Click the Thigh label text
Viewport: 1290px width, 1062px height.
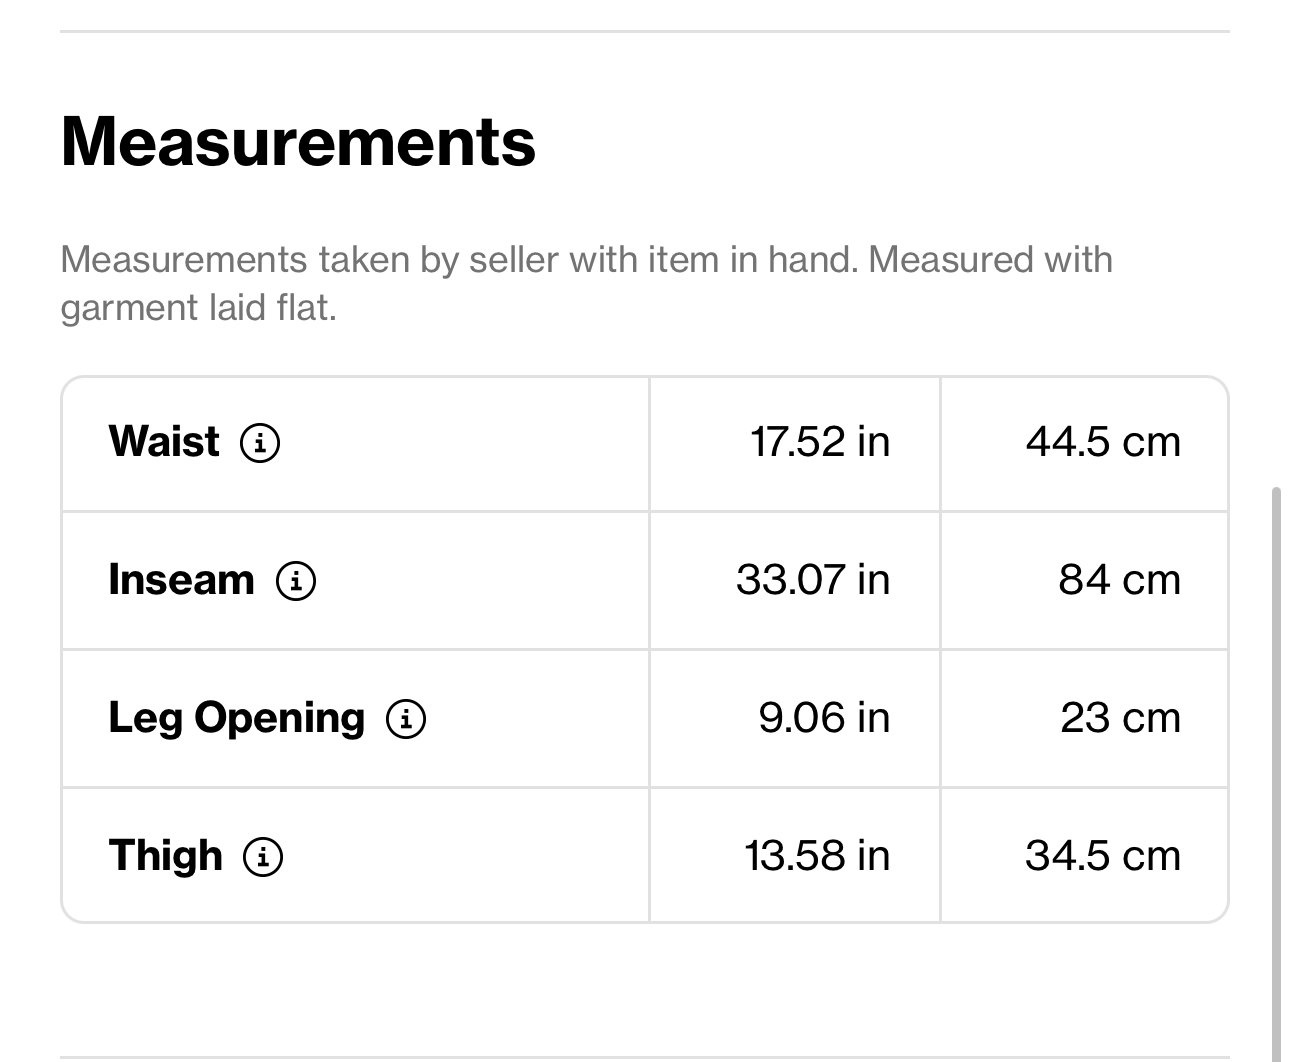tap(166, 857)
